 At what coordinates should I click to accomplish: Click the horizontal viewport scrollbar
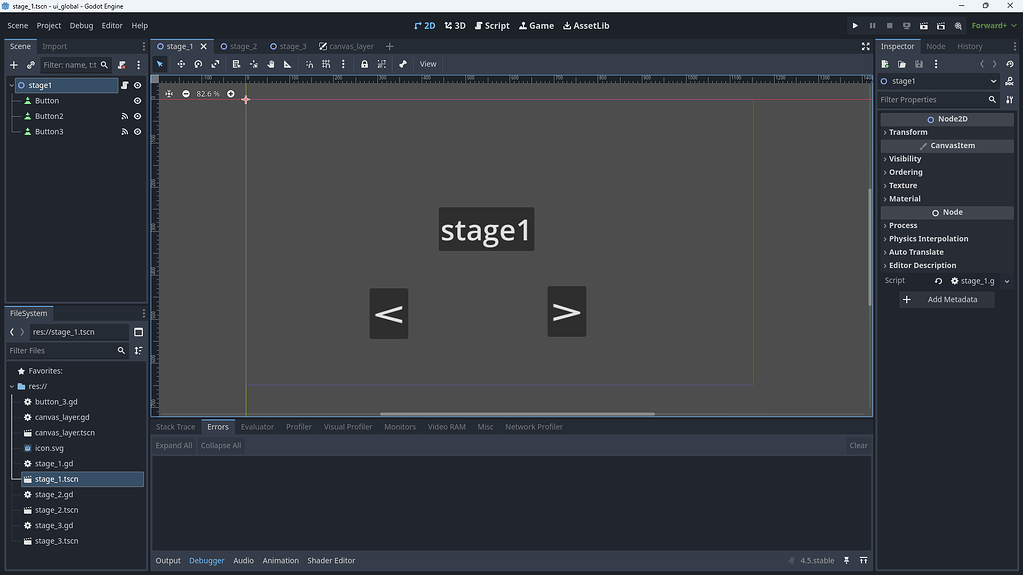517,414
